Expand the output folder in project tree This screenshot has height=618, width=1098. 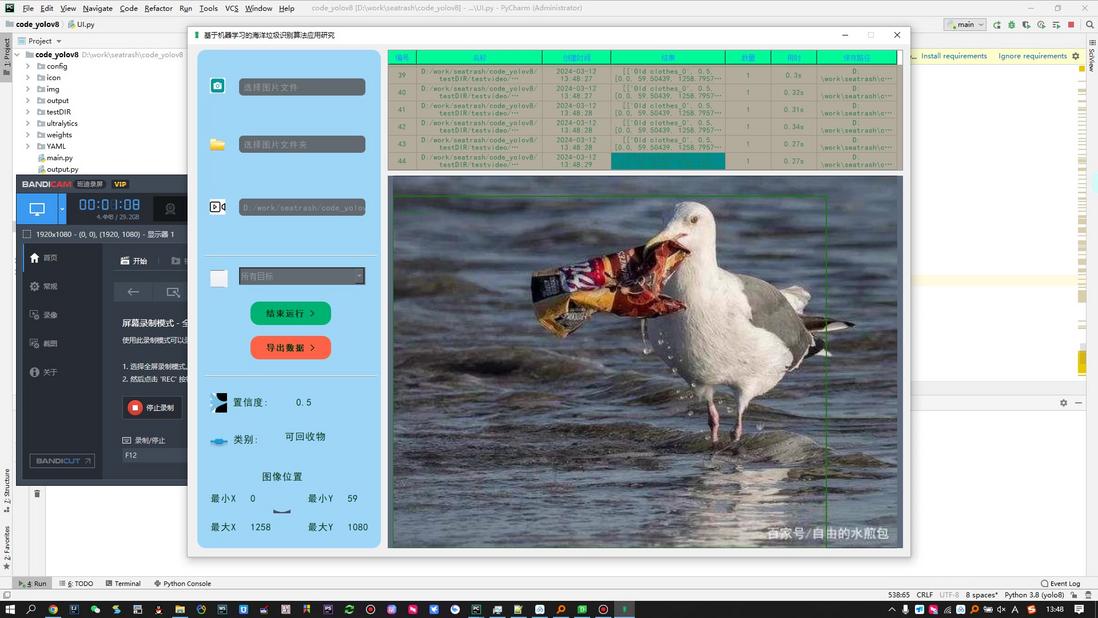pos(28,101)
